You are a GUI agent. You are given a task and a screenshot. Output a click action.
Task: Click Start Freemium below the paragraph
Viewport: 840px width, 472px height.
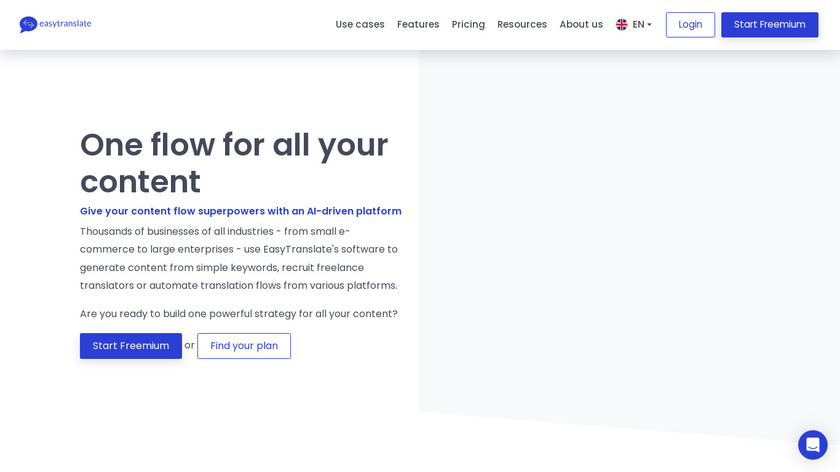pos(131,346)
